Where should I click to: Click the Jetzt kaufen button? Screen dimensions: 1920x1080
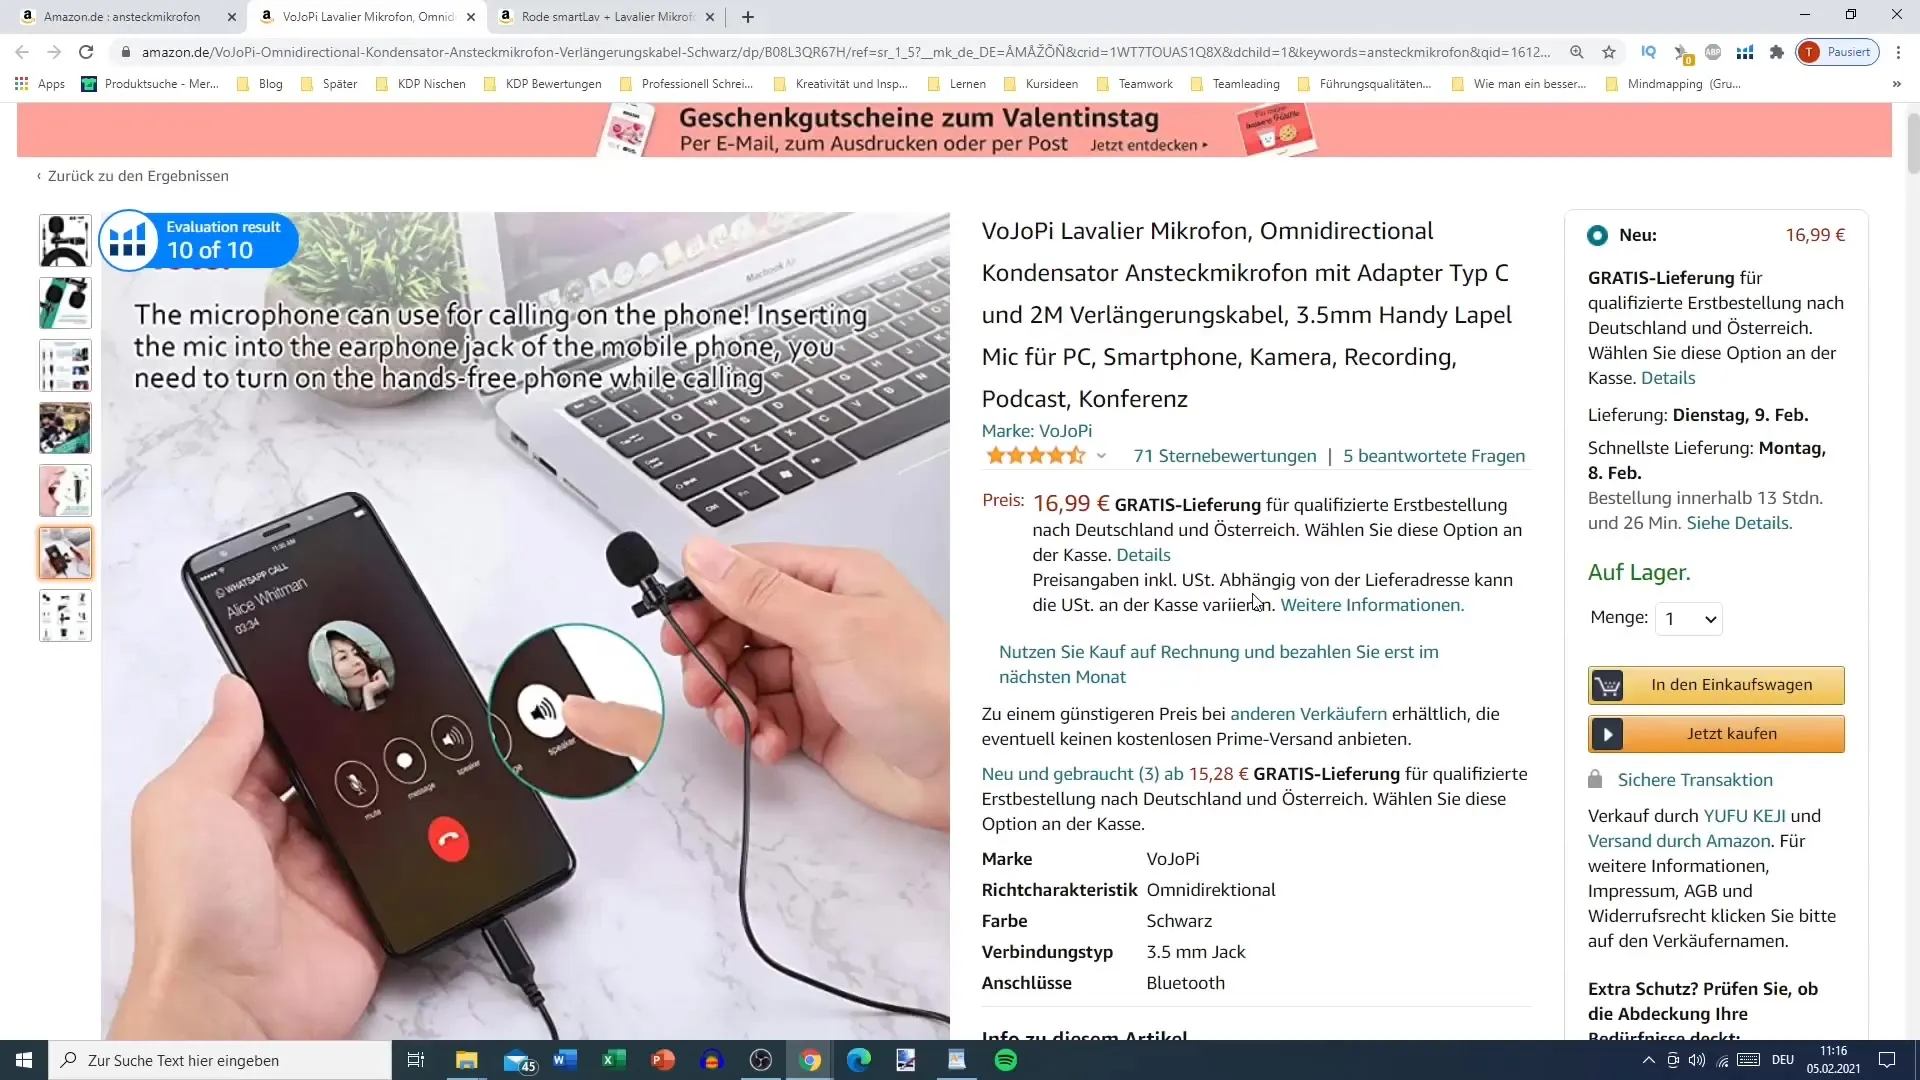coord(1716,735)
